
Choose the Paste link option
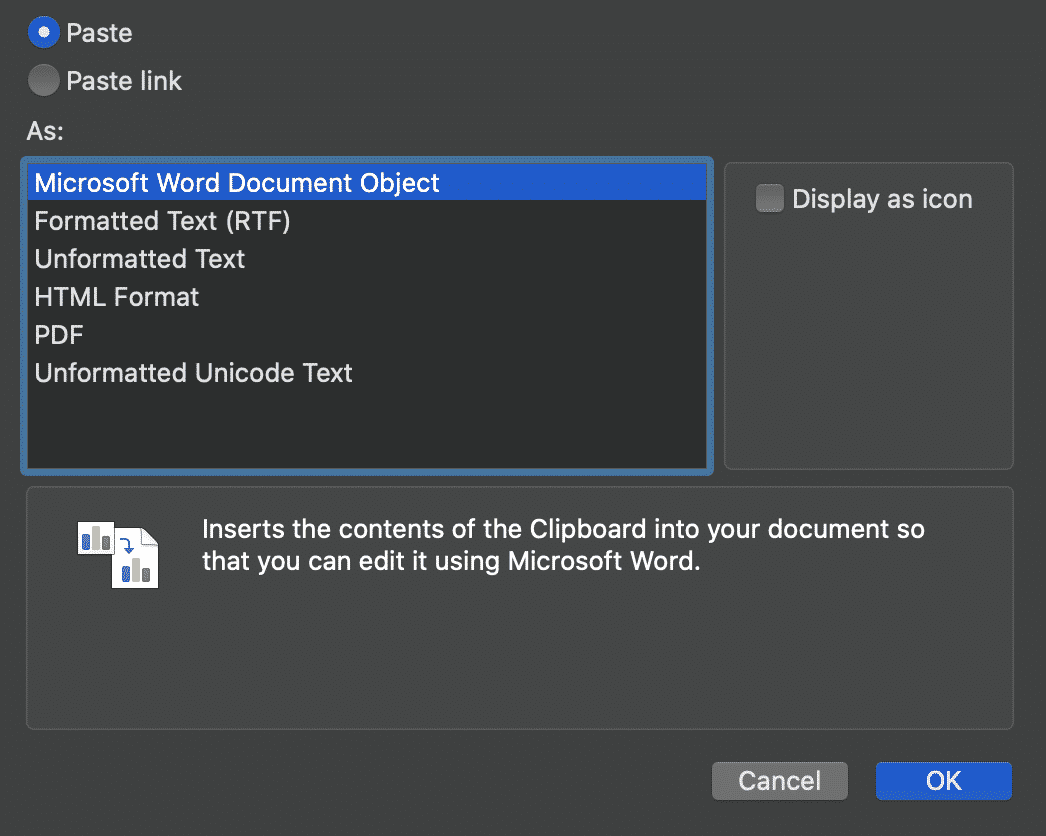[x=45, y=80]
